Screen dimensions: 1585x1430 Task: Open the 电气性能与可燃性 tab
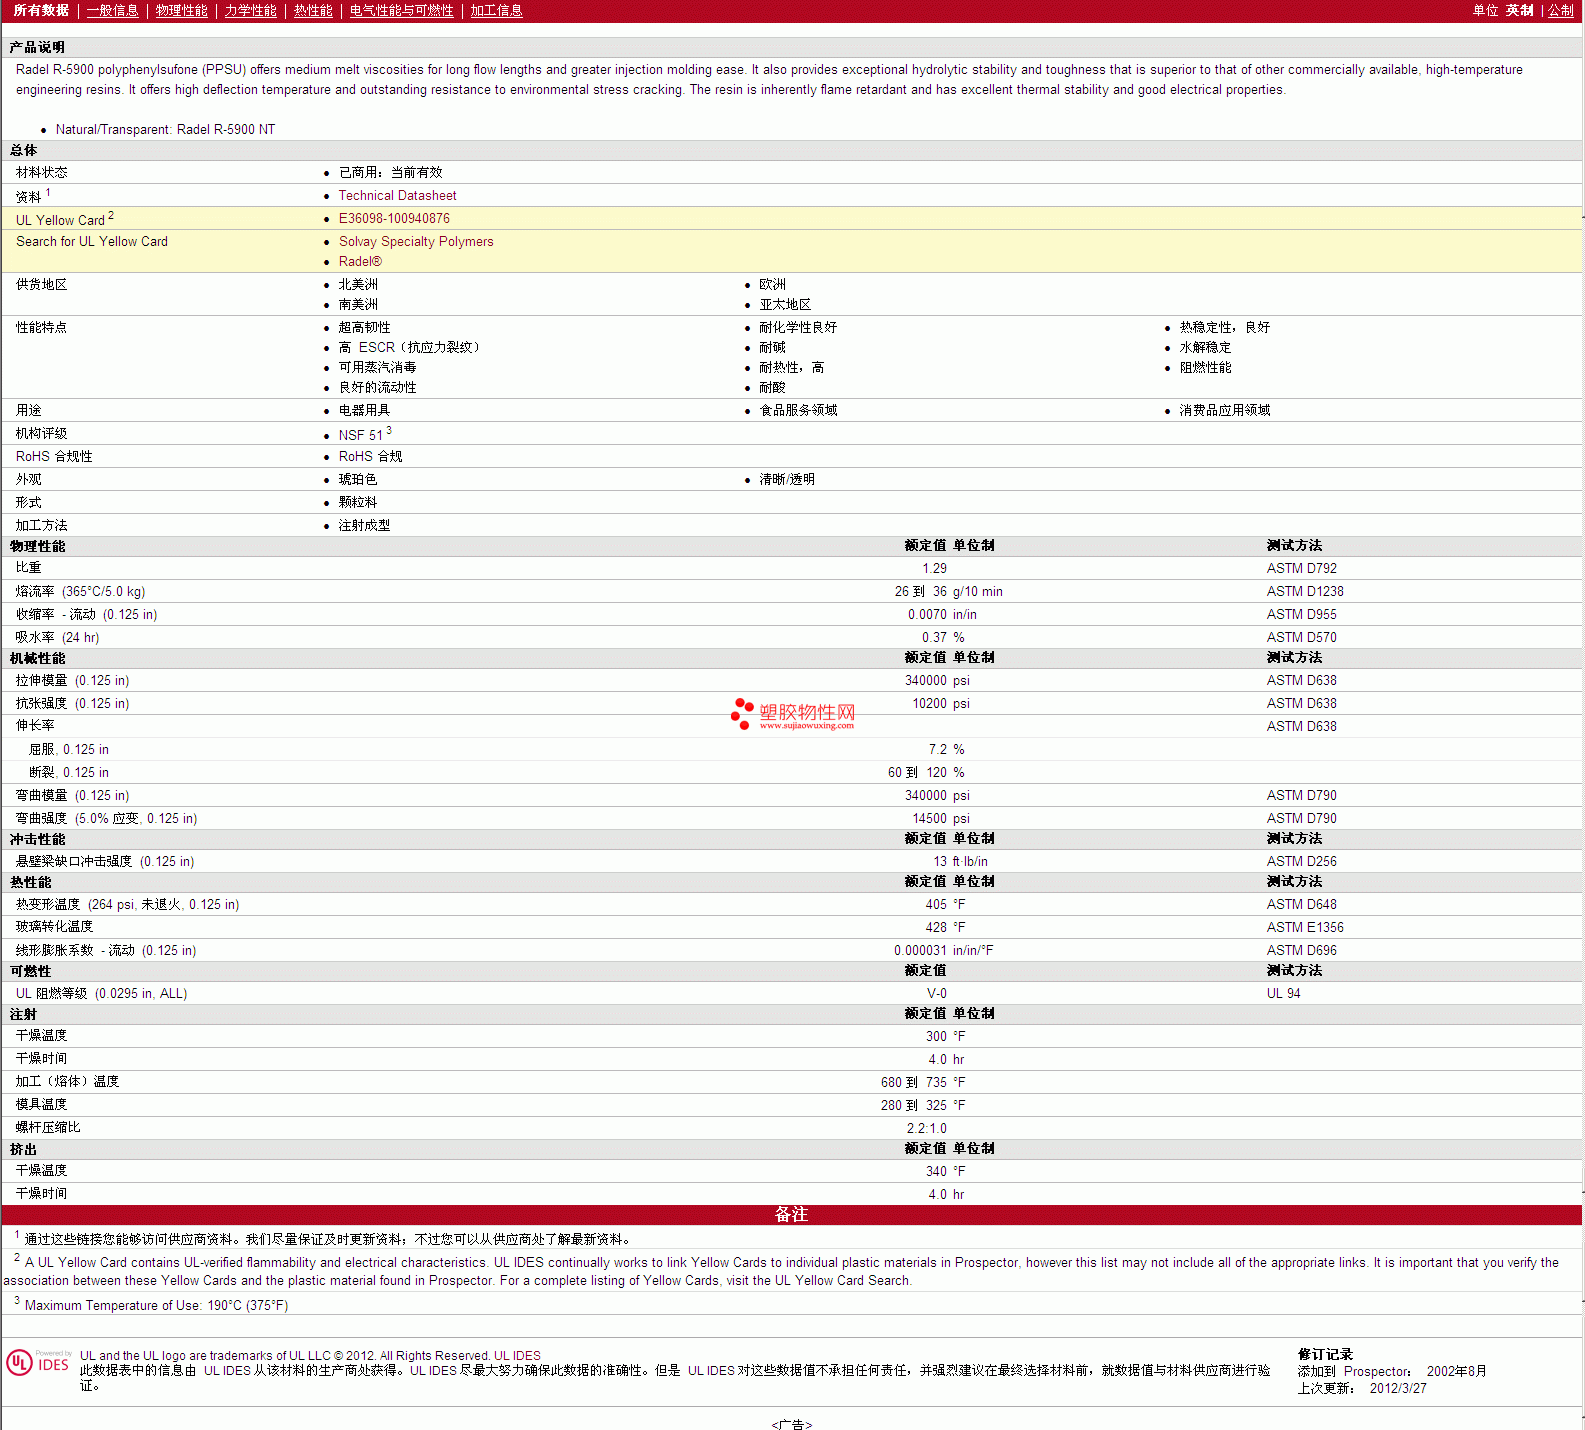(401, 10)
